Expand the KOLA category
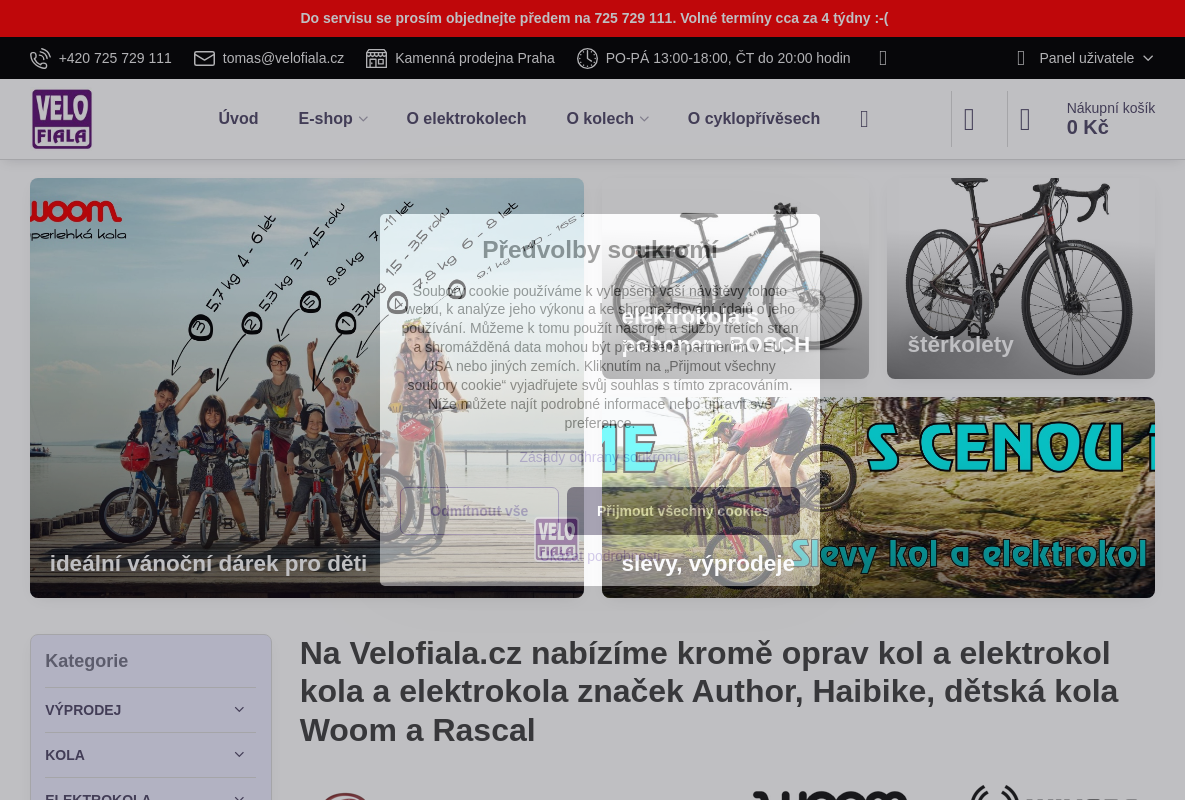Screen dimensions: 1200x800 pyautogui.click(x=239, y=754)
